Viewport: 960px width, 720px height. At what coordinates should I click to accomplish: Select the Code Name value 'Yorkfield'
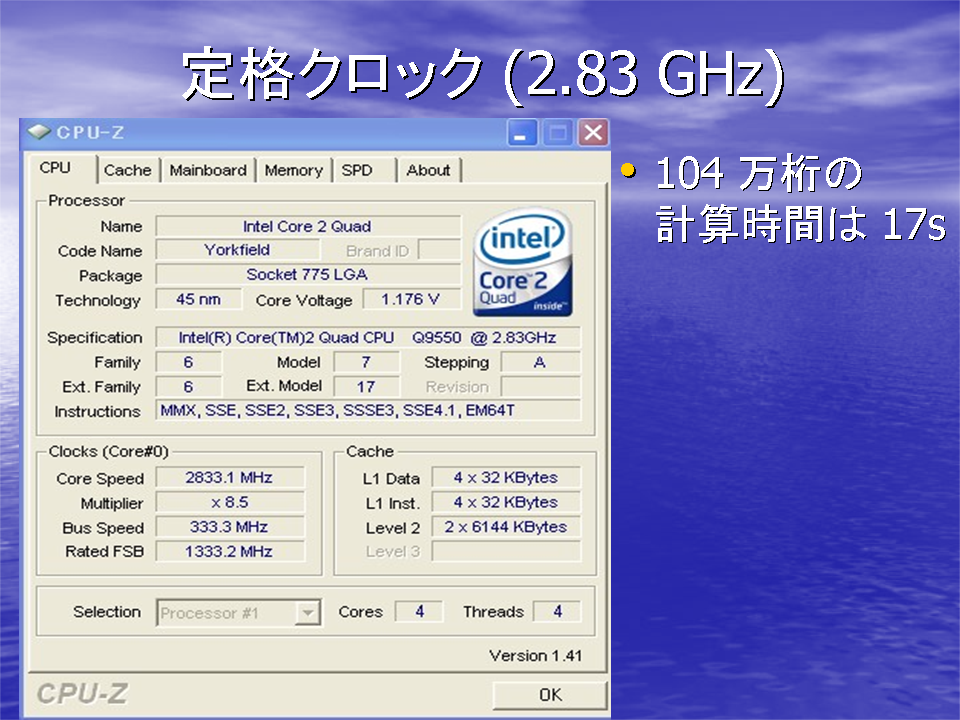(x=238, y=250)
